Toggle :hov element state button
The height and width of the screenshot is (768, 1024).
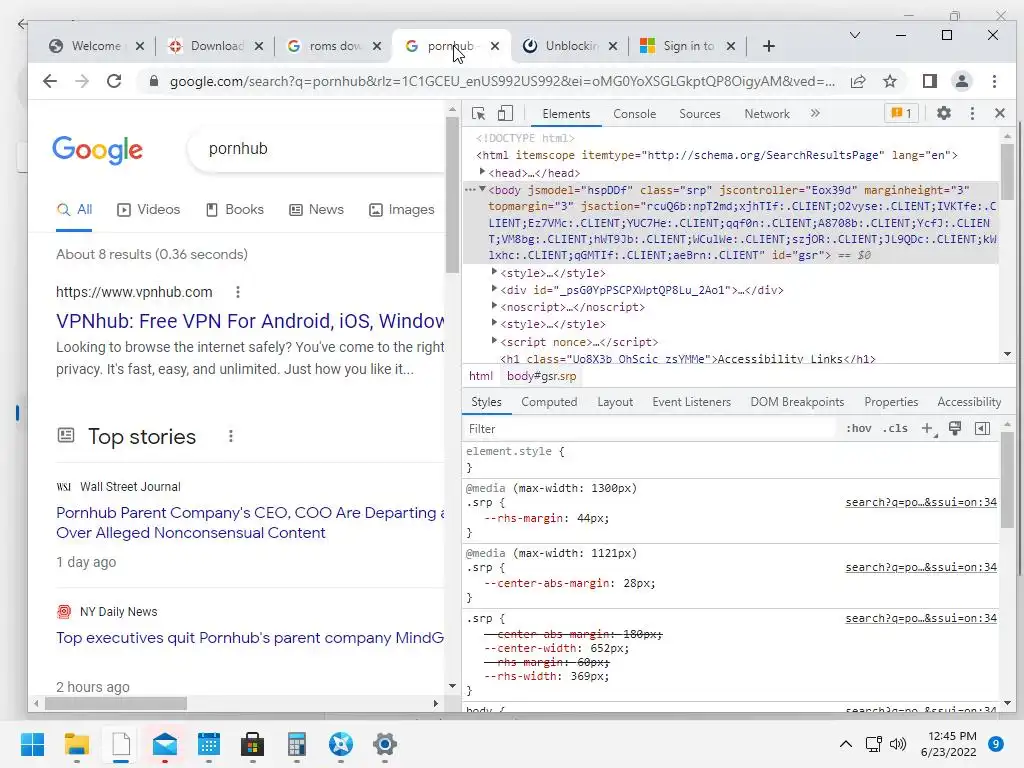(x=858, y=428)
